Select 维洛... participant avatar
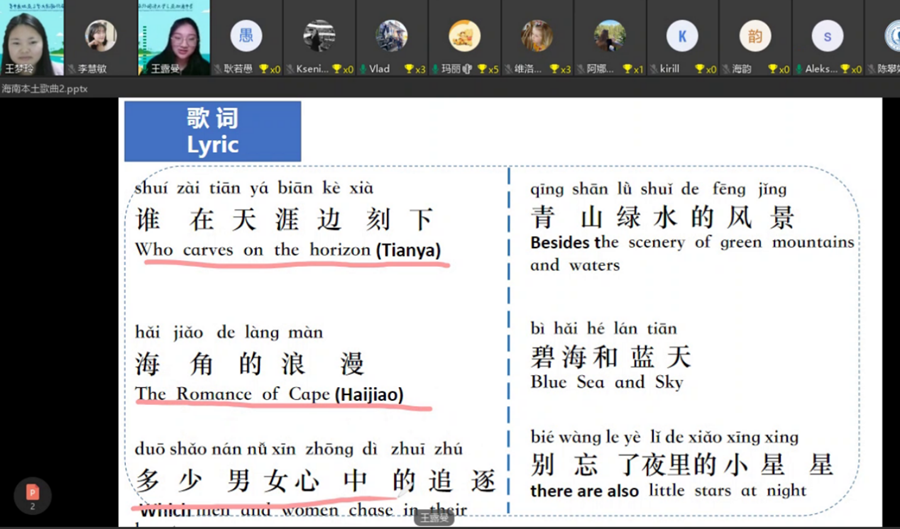This screenshot has height=529, width=900. pyautogui.click(x=537, y=36)
